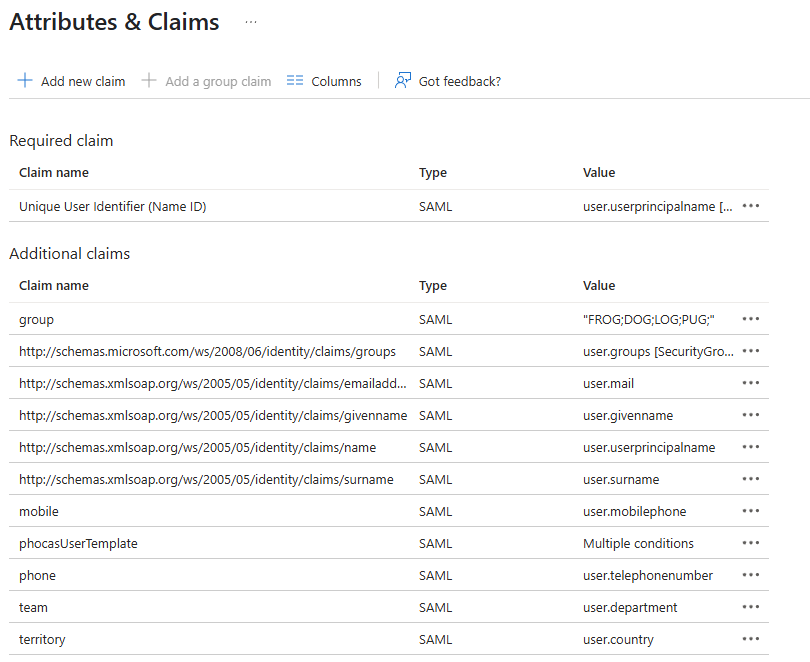Open more options for Unique User Identifier row
The width and height of the screenshot is (810, 662).
[x=751, y=206]
